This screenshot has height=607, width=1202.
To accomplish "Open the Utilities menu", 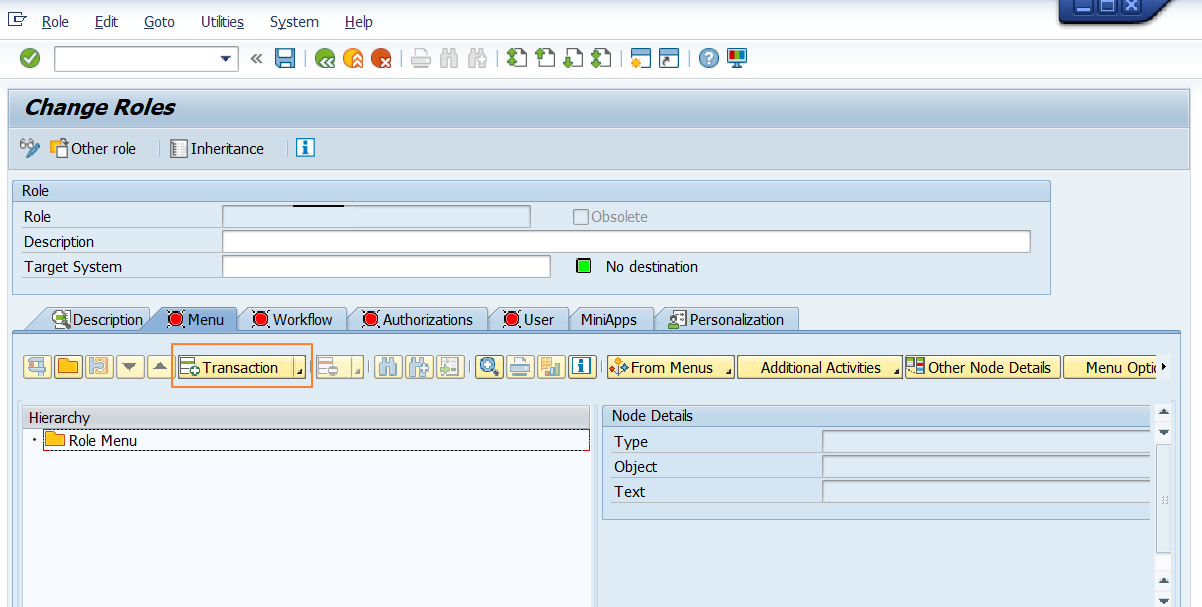I will (x=222, y=21).
